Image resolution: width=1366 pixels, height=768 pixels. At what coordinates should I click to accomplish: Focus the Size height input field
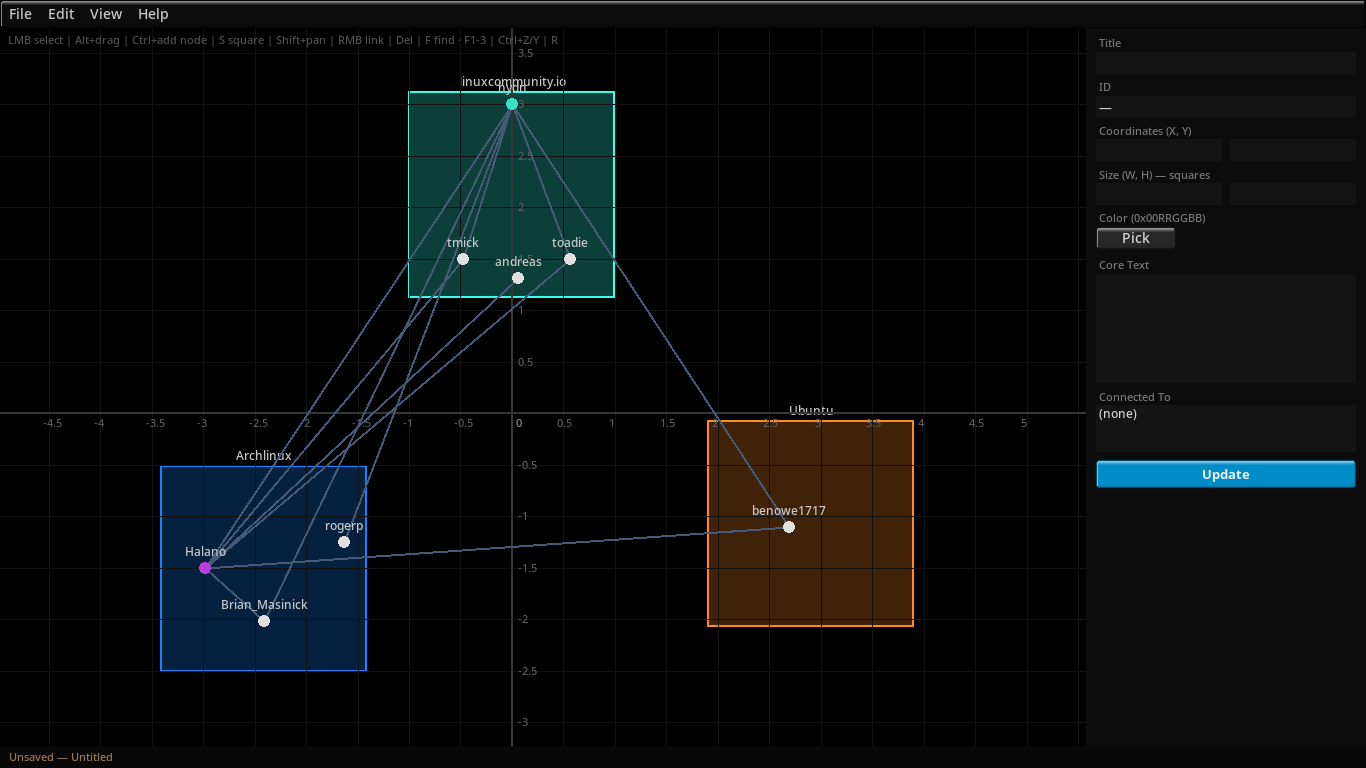pos(1293,194)
